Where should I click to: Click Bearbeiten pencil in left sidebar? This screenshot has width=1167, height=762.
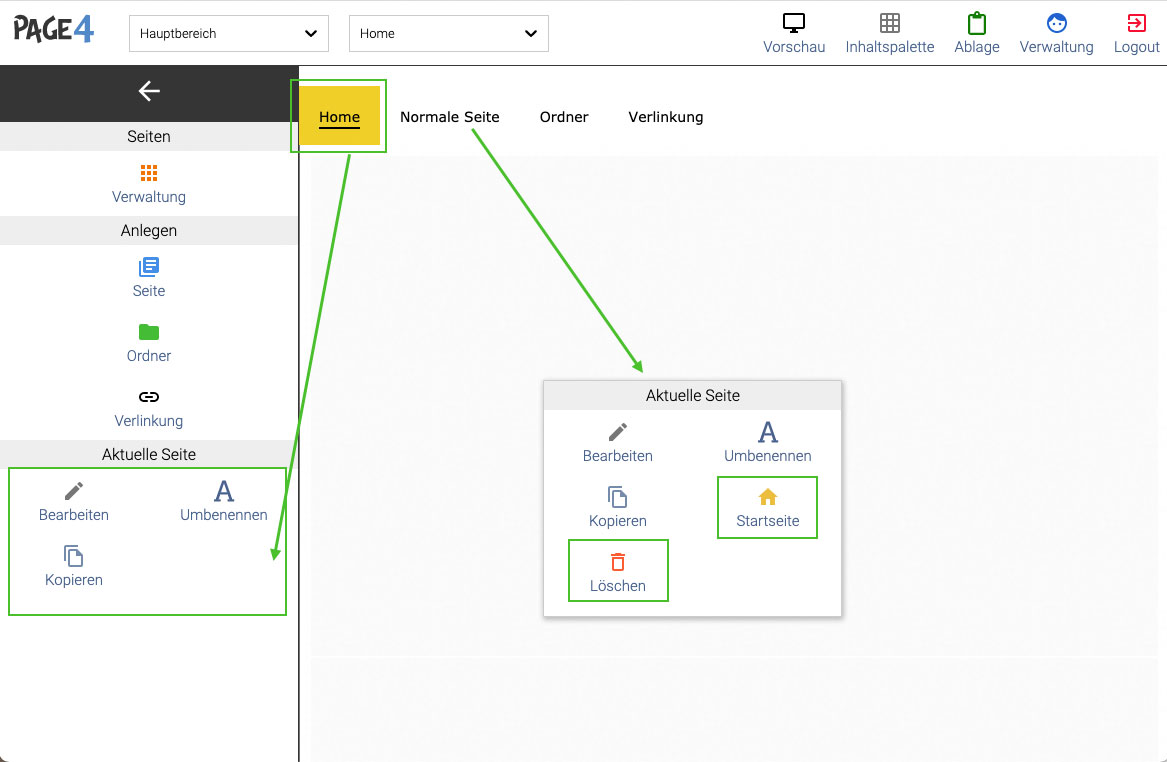pos(74,491)
